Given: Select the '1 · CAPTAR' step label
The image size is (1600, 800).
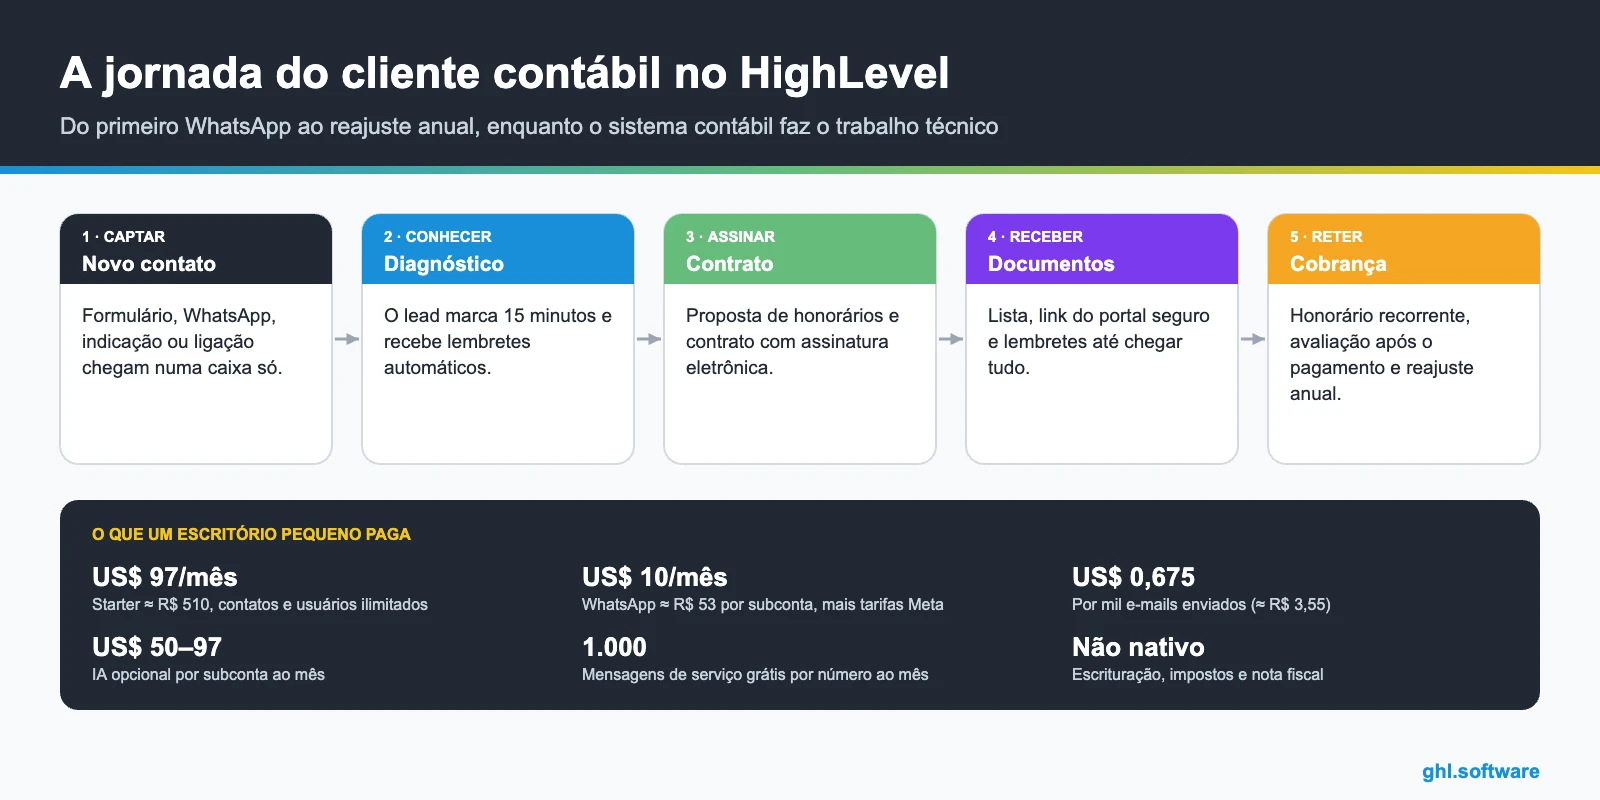Looking at the screenshot, I should point(123,237).
